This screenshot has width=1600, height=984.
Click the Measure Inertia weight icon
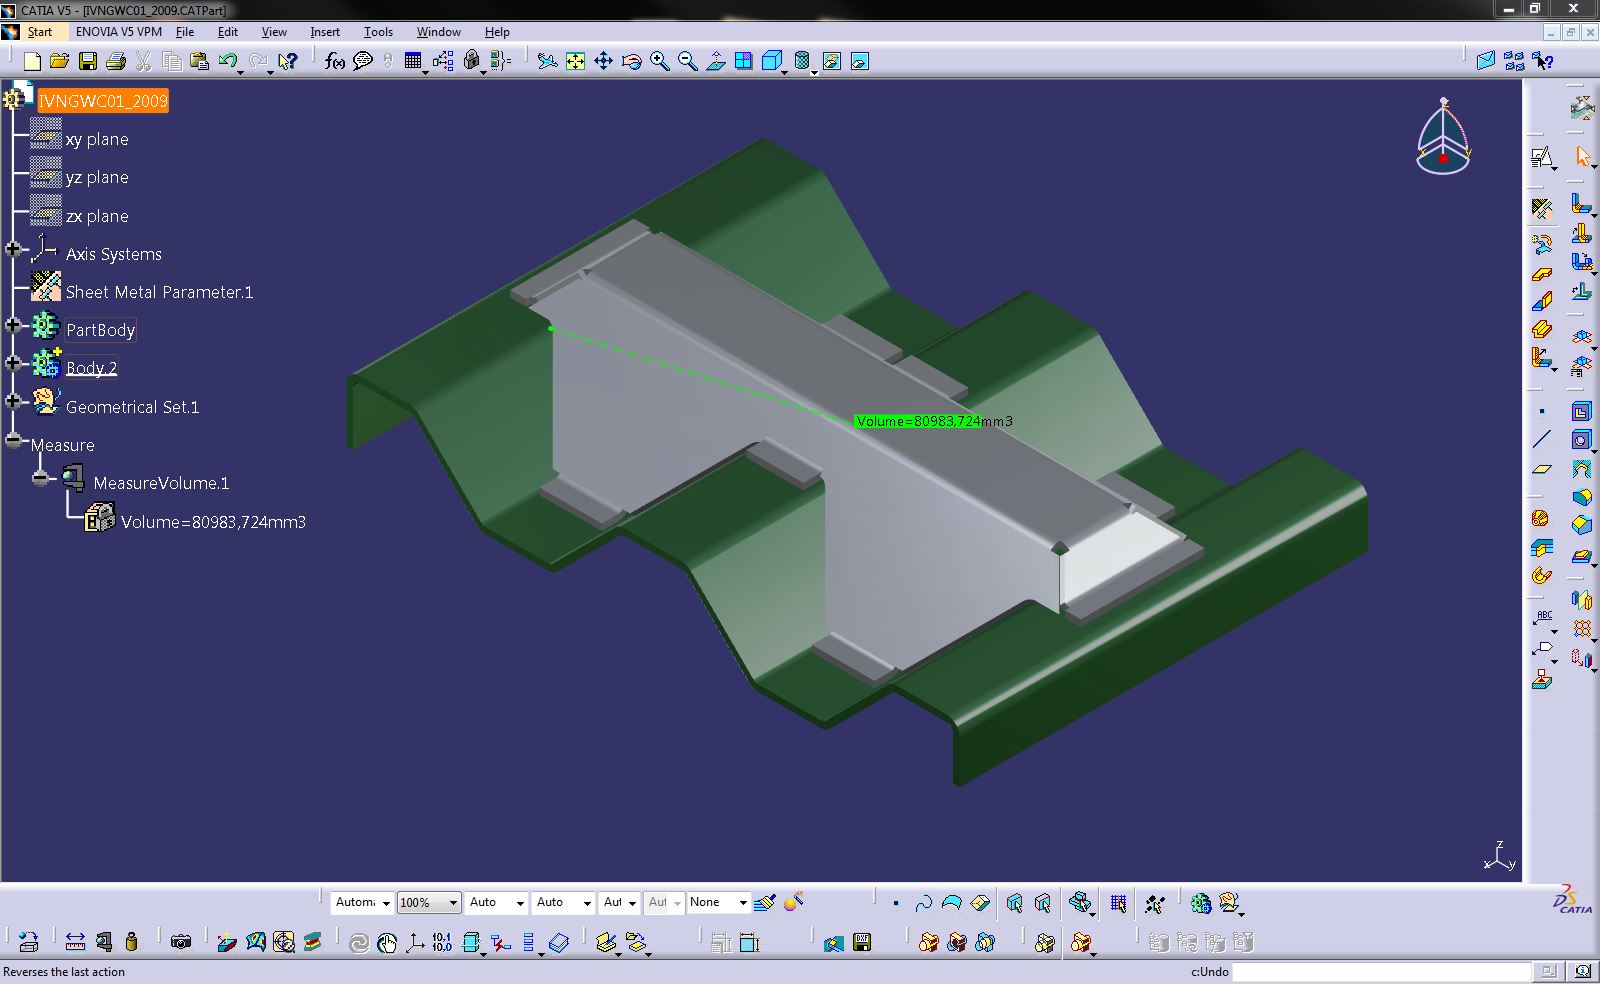point(131,941)
